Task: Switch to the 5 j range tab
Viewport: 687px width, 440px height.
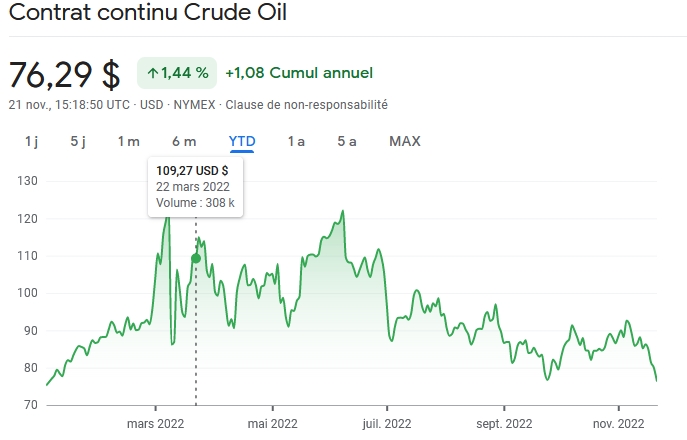Action: pos(78,141)
